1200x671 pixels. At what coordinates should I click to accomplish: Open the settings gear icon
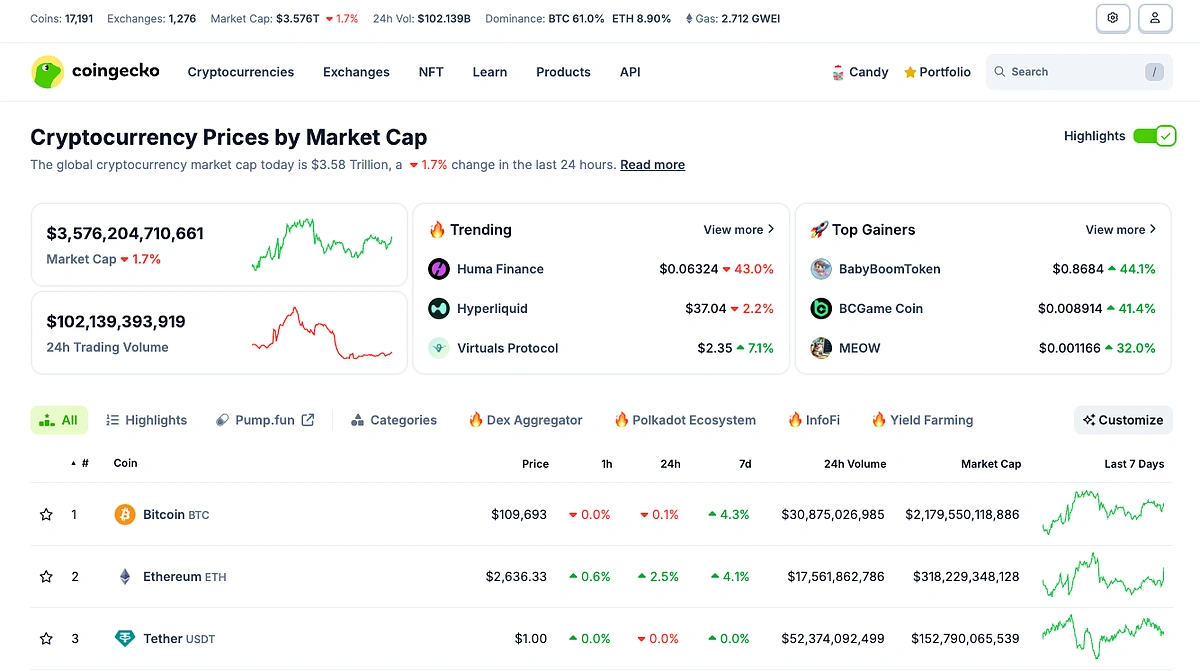coord(1113,18)
